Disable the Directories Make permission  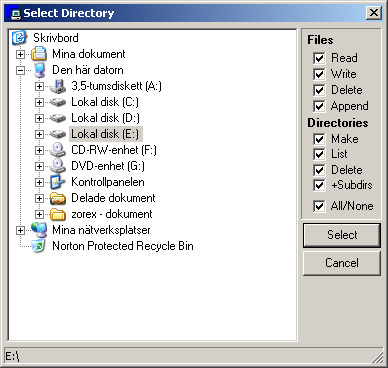[319, 139]
